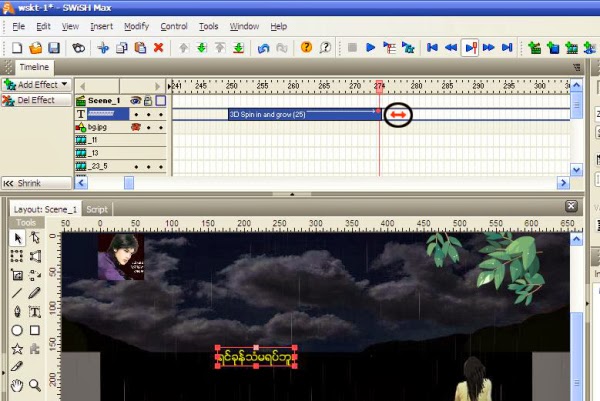Click the timeline horizontal scroll thumb
The image size is (600, 401).
coord(129,183)
